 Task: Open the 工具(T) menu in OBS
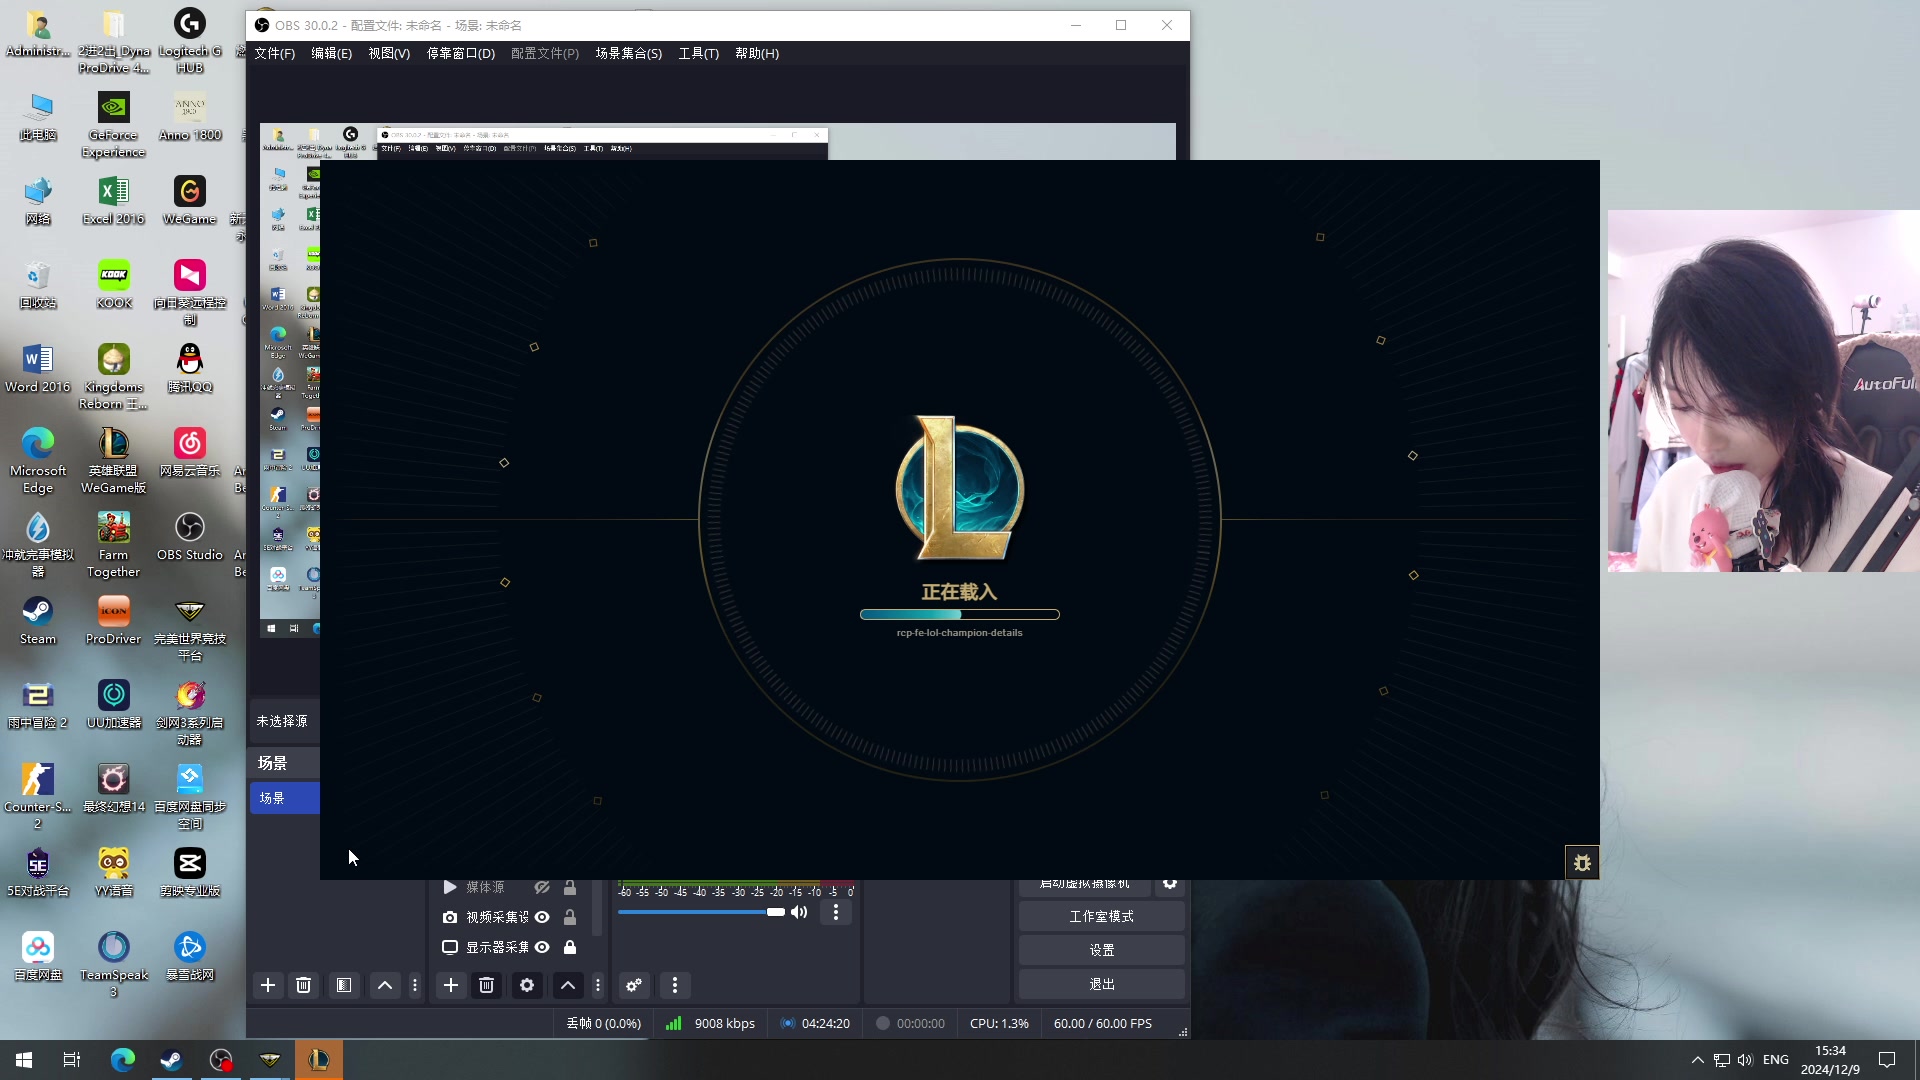(699, 53)
